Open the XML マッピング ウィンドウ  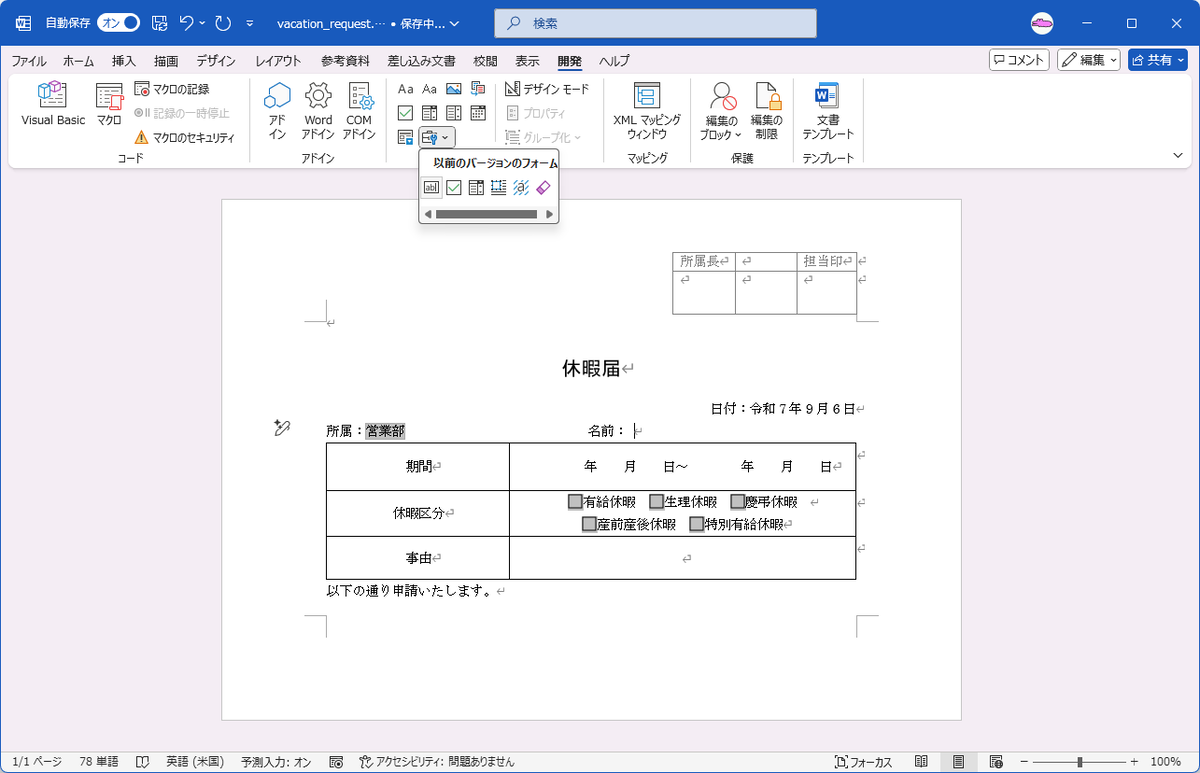[x=646, y=110]
